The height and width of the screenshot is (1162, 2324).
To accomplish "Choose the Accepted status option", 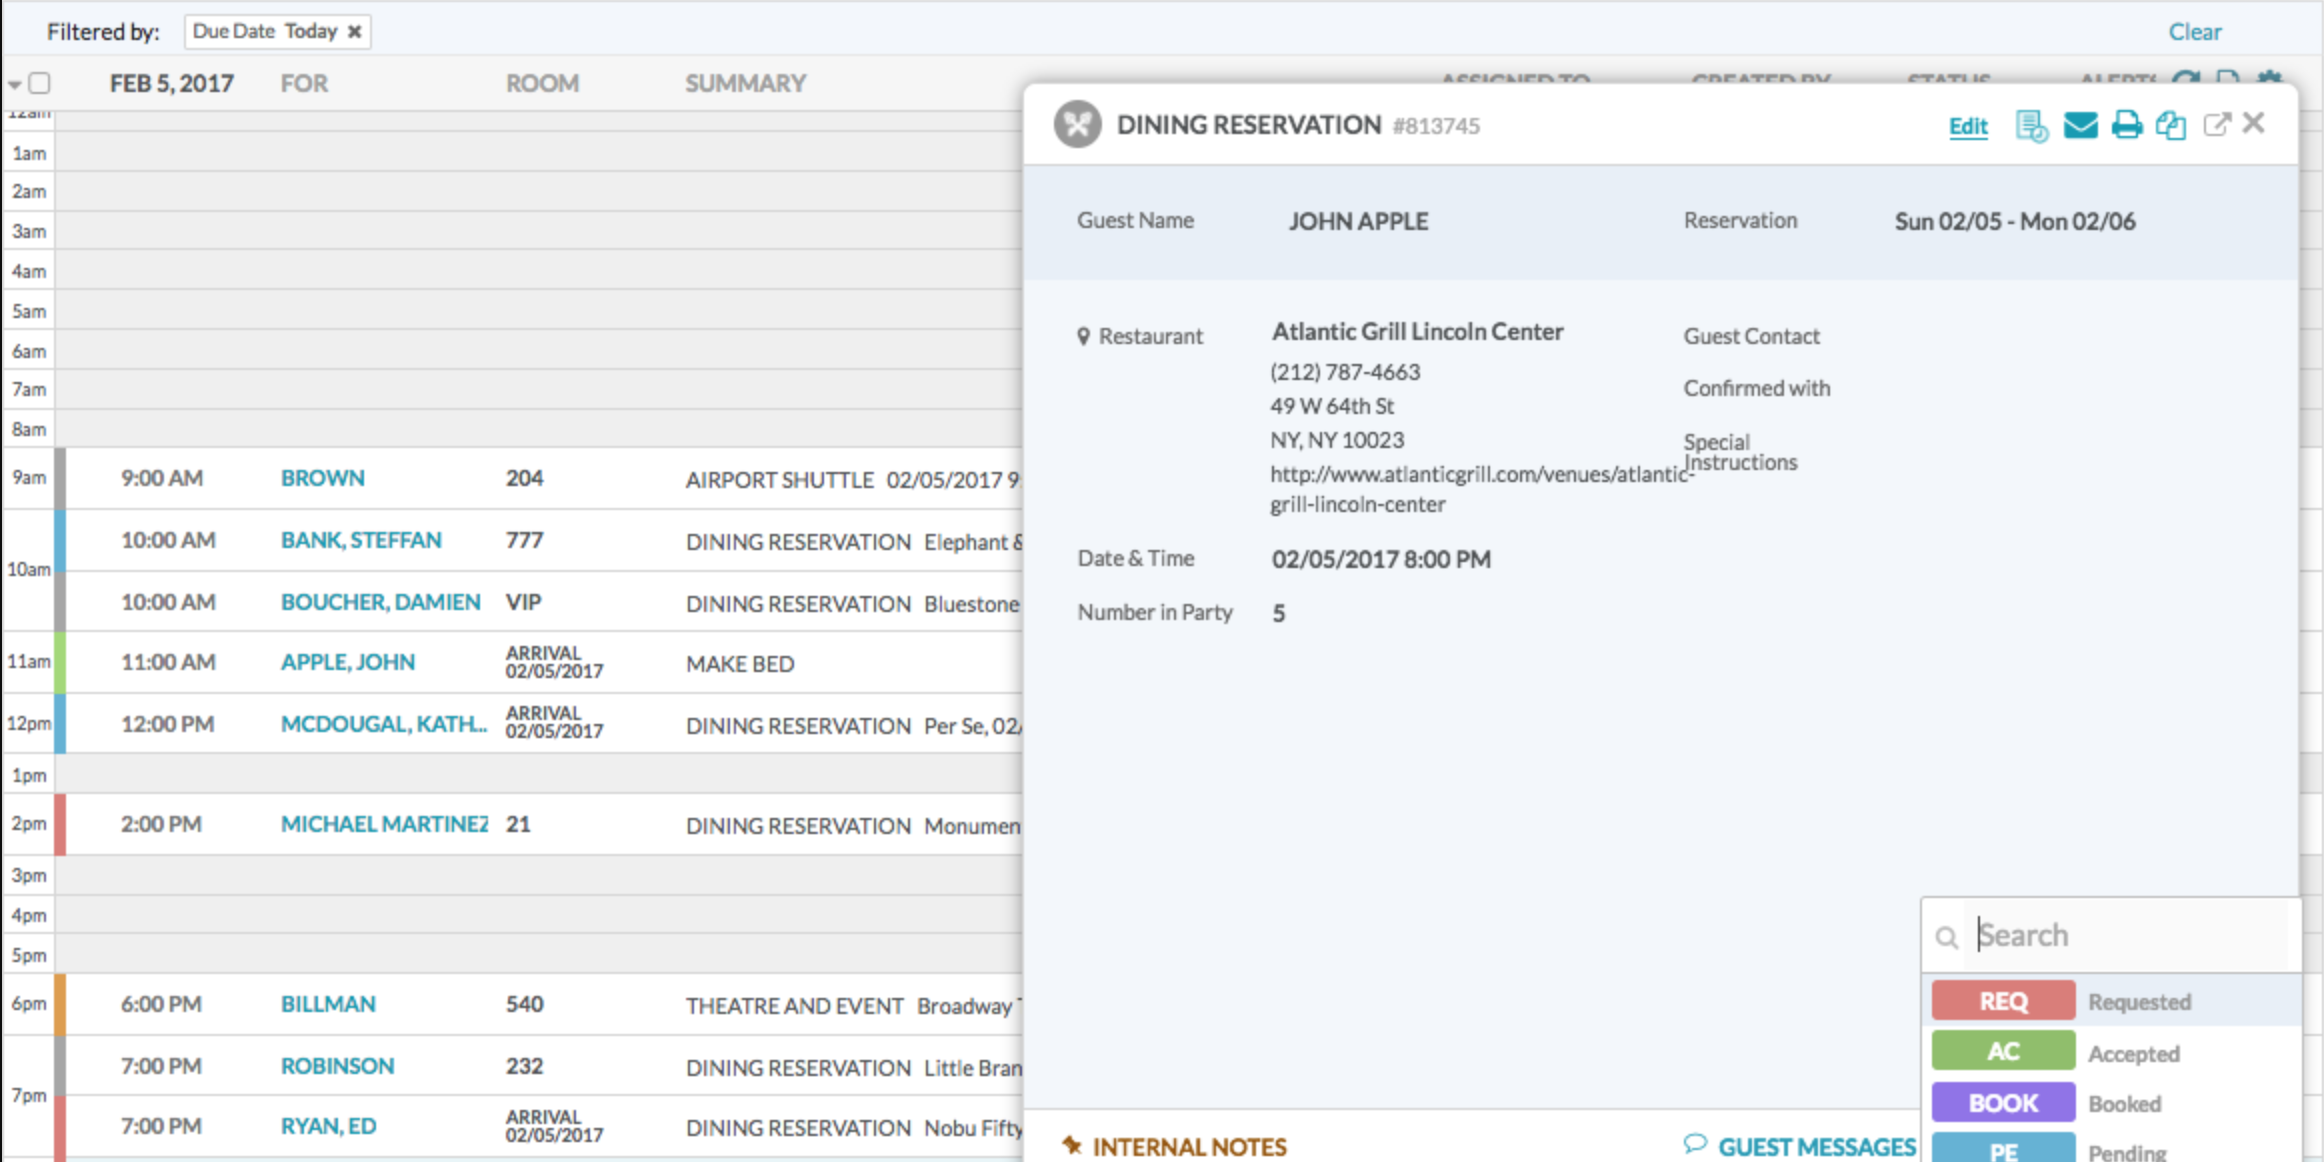I will coord(2133,1053).
